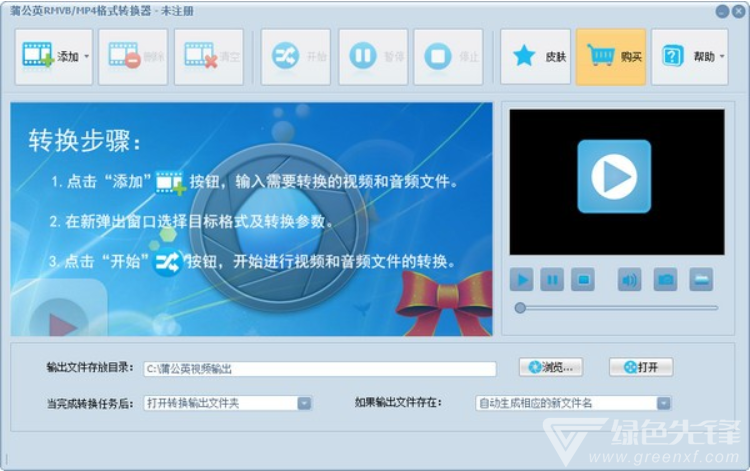Screen dimensions: 750x471
Task: Click the preview seek slider handle
Action: pos(520,308)
